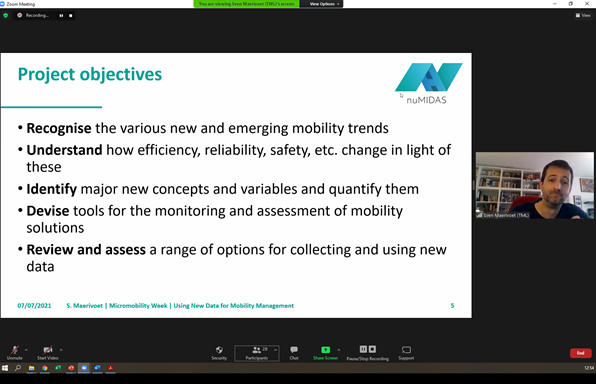Click the red End meeting button
The width and height of the screenshot is (596, 384).
[580, 353]
